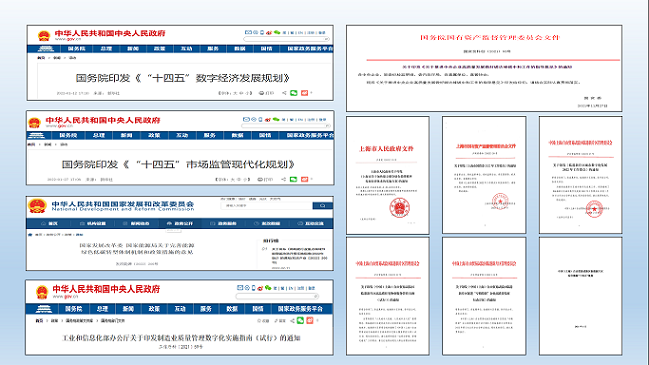
Task: Open the 上海市人民政府文件 document thumbnail
Action: pyautogui.click(x=388, y=175)
